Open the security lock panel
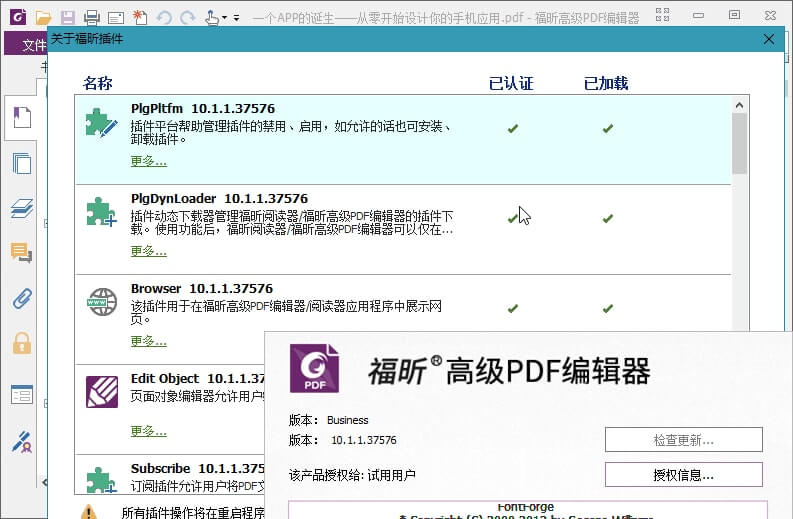The image size is (793, 519). click(x=21, y=344)
